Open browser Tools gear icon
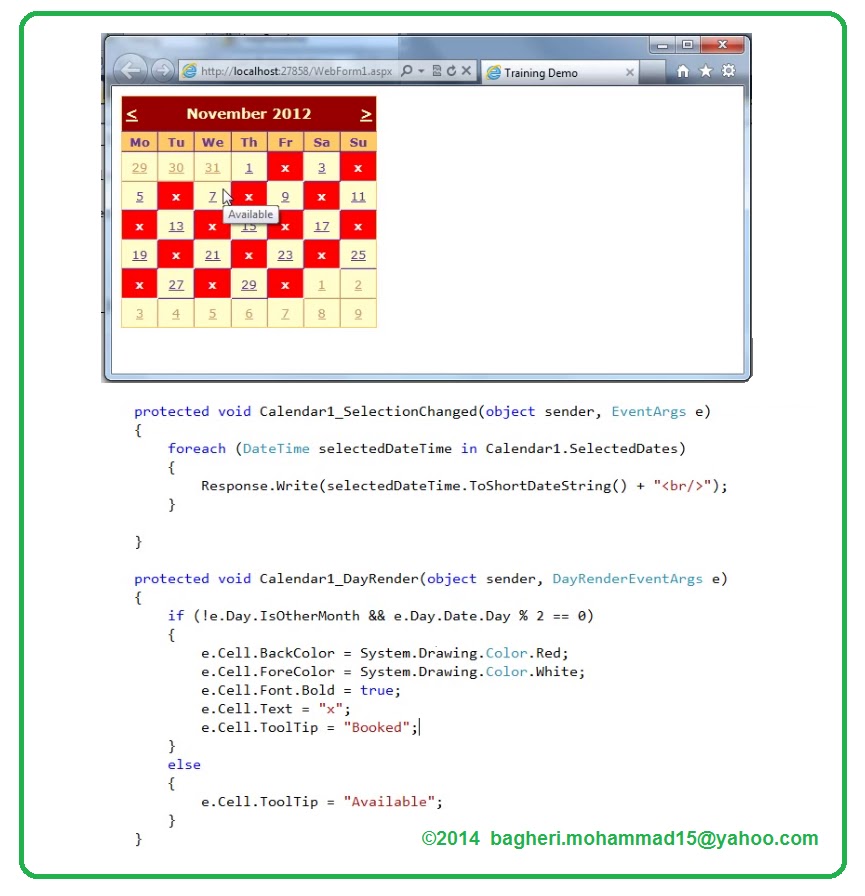Image resolution: width=865 pixels, height=896 pixels. click(x=728, y=71)
